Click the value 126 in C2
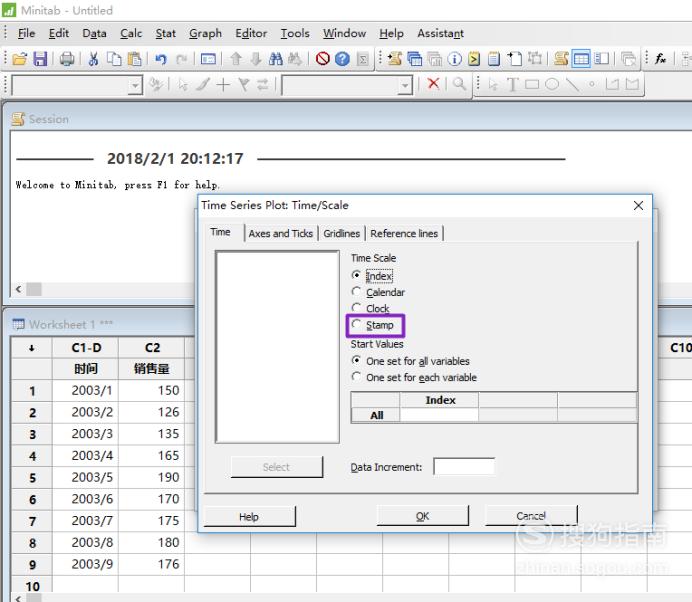 tap(152, 412)
